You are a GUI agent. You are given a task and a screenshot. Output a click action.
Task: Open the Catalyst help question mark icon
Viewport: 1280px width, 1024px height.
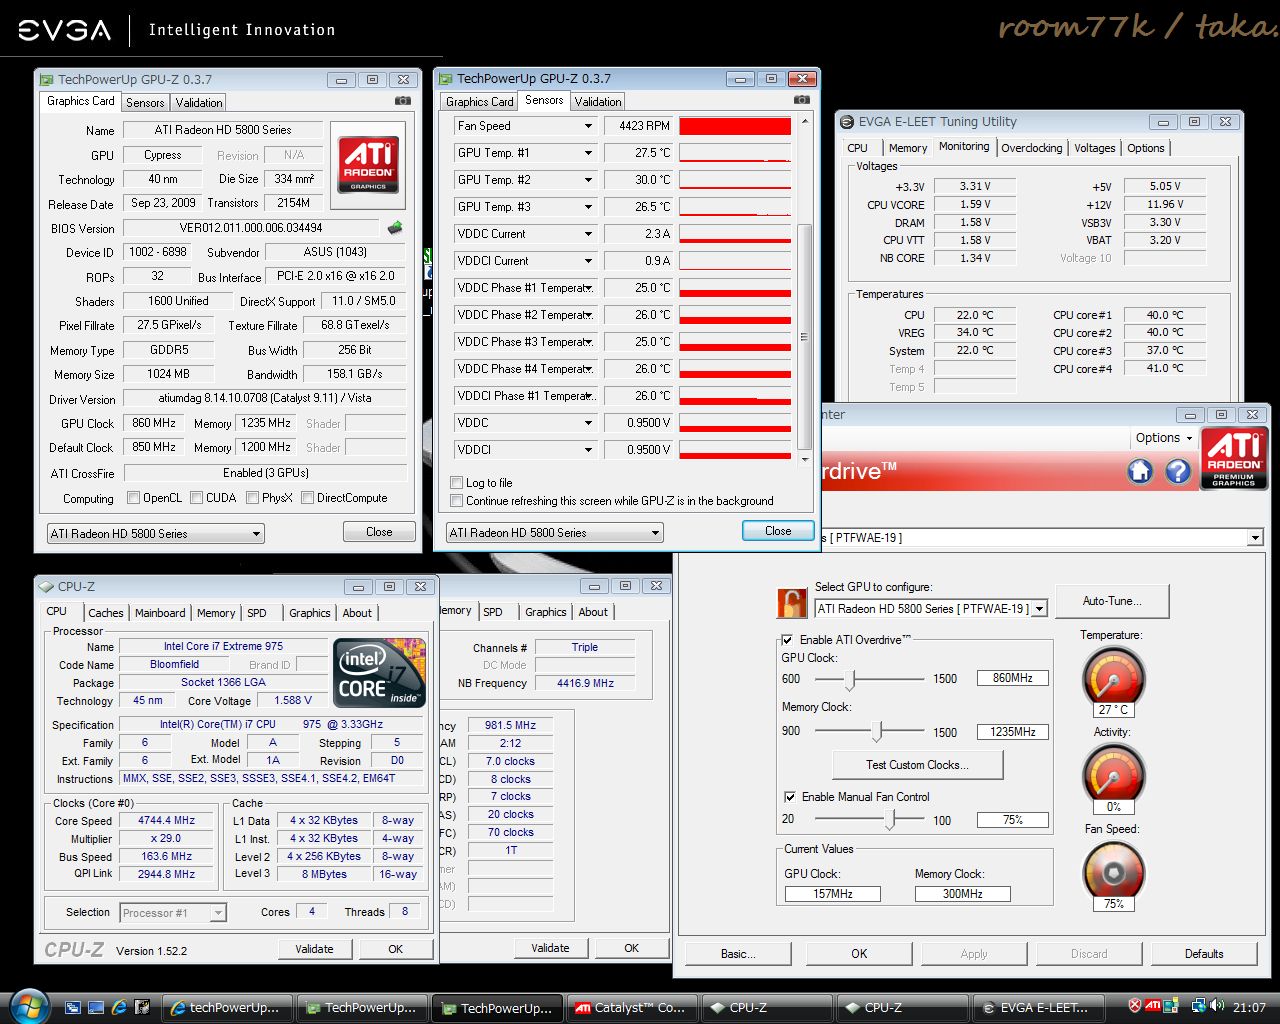[1178, 471]
